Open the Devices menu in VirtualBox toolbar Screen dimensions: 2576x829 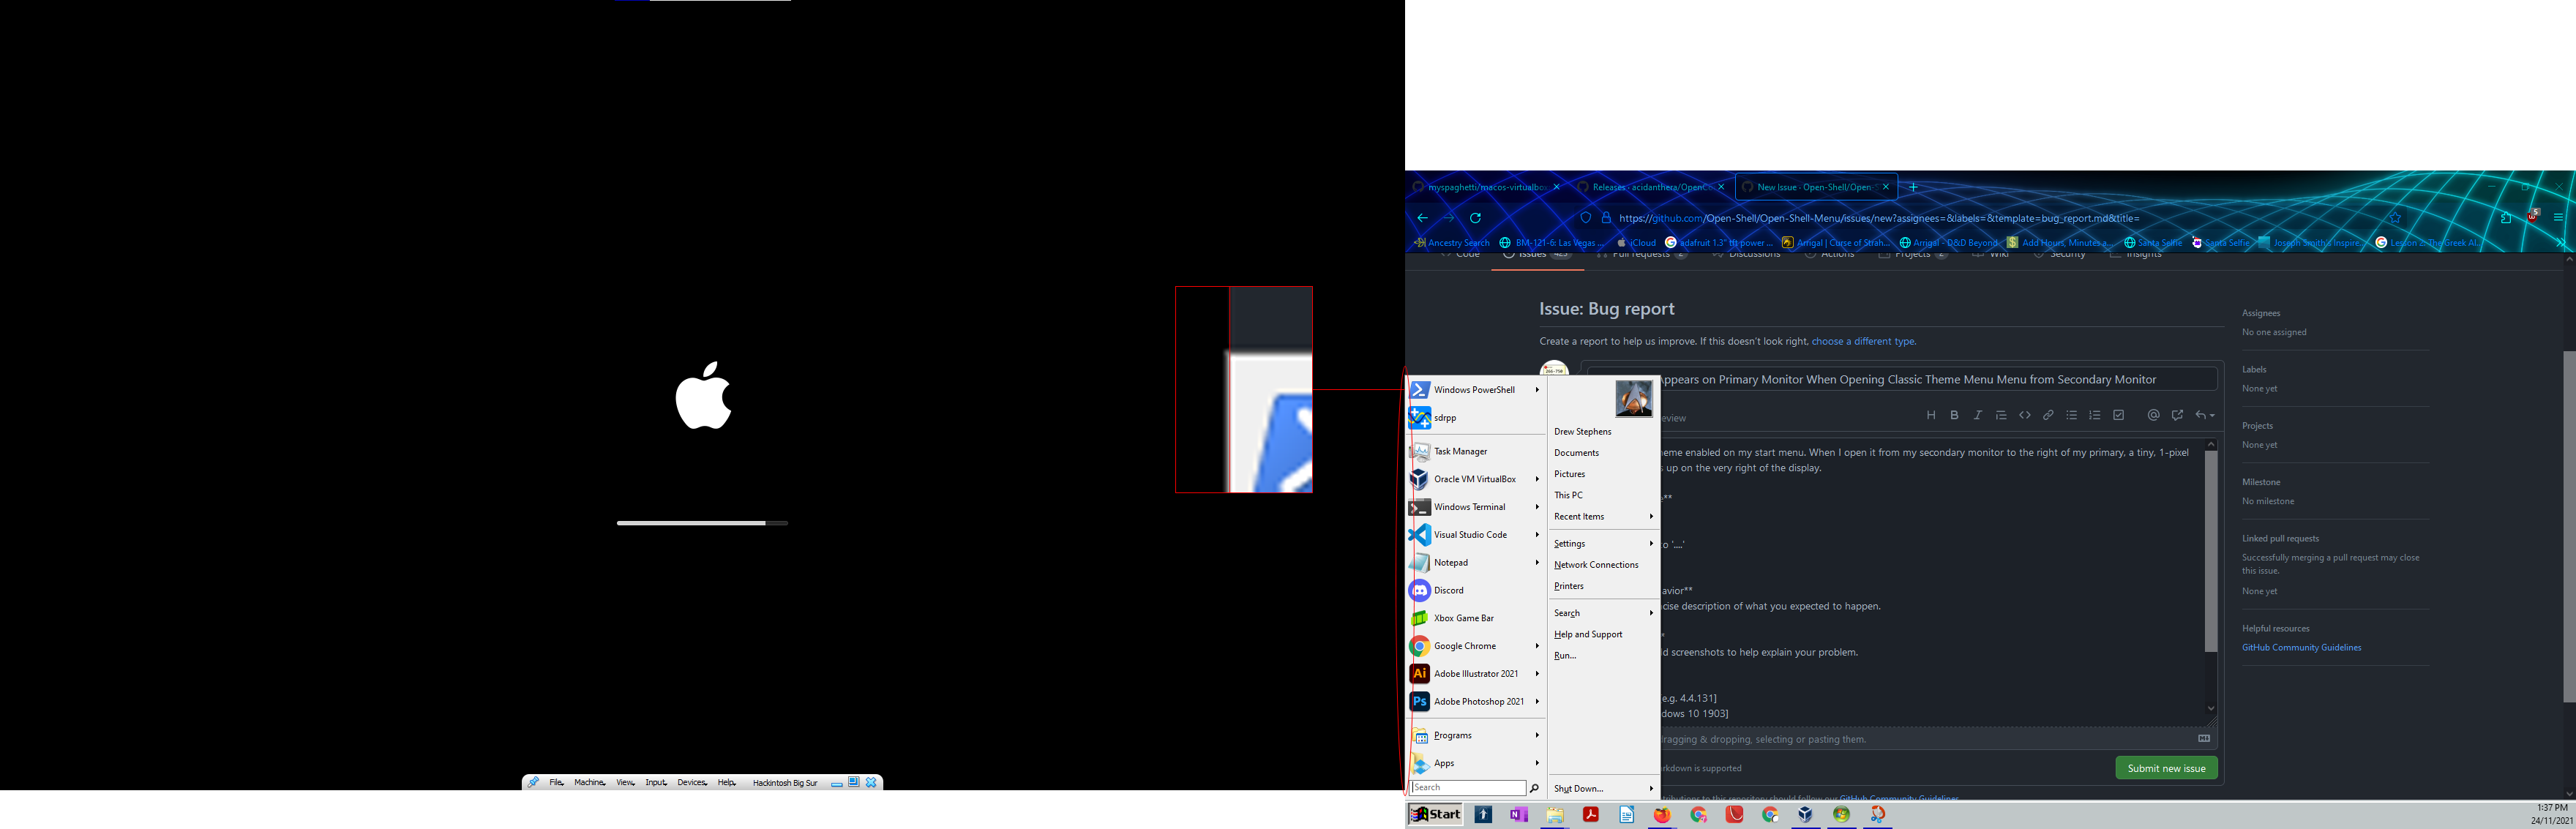click(x=691, y=782)
